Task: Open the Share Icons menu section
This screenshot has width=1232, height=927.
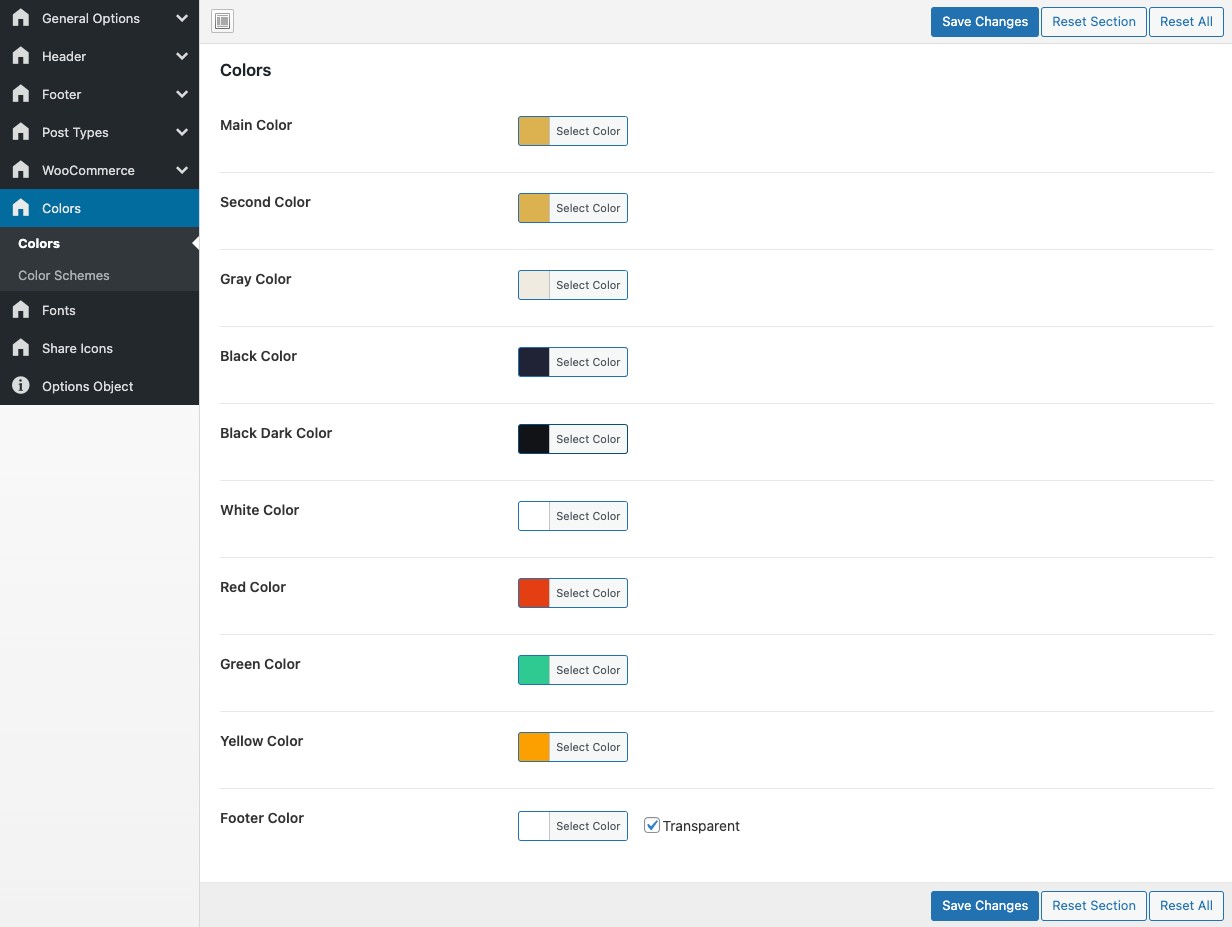Action: tap(99, 348)
